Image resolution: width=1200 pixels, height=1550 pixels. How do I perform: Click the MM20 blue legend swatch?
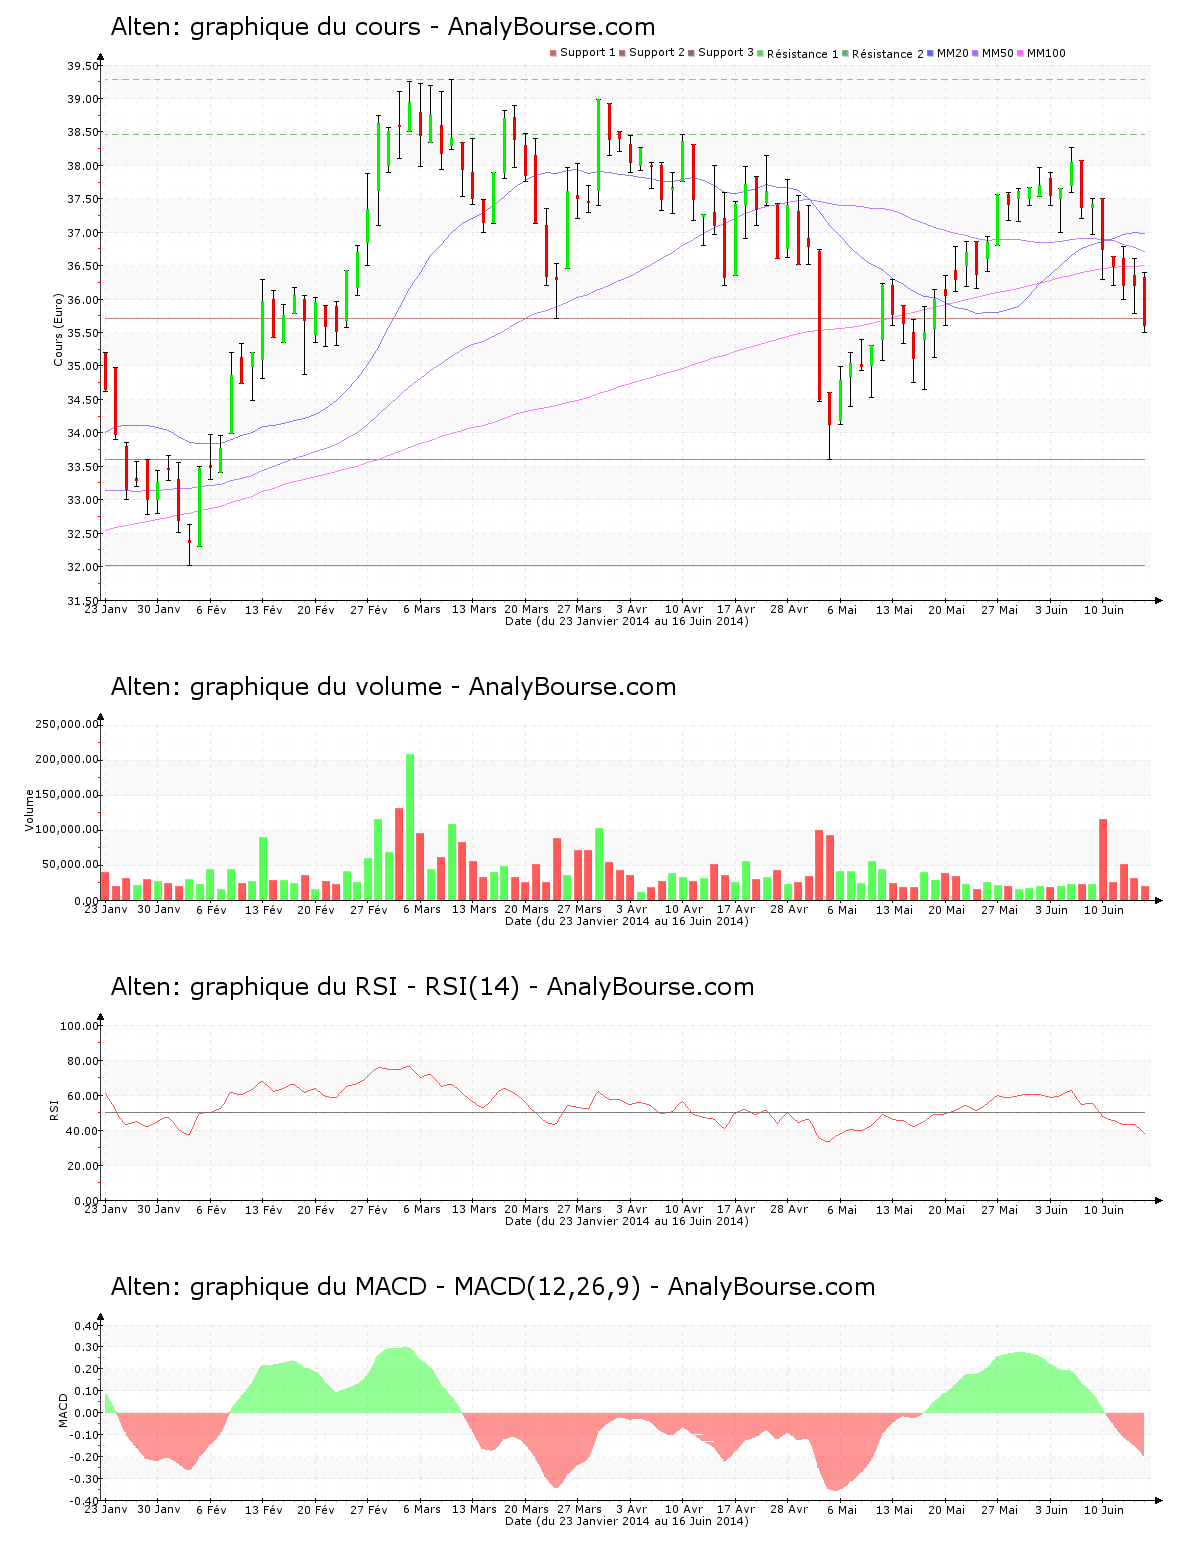point(930,53)
